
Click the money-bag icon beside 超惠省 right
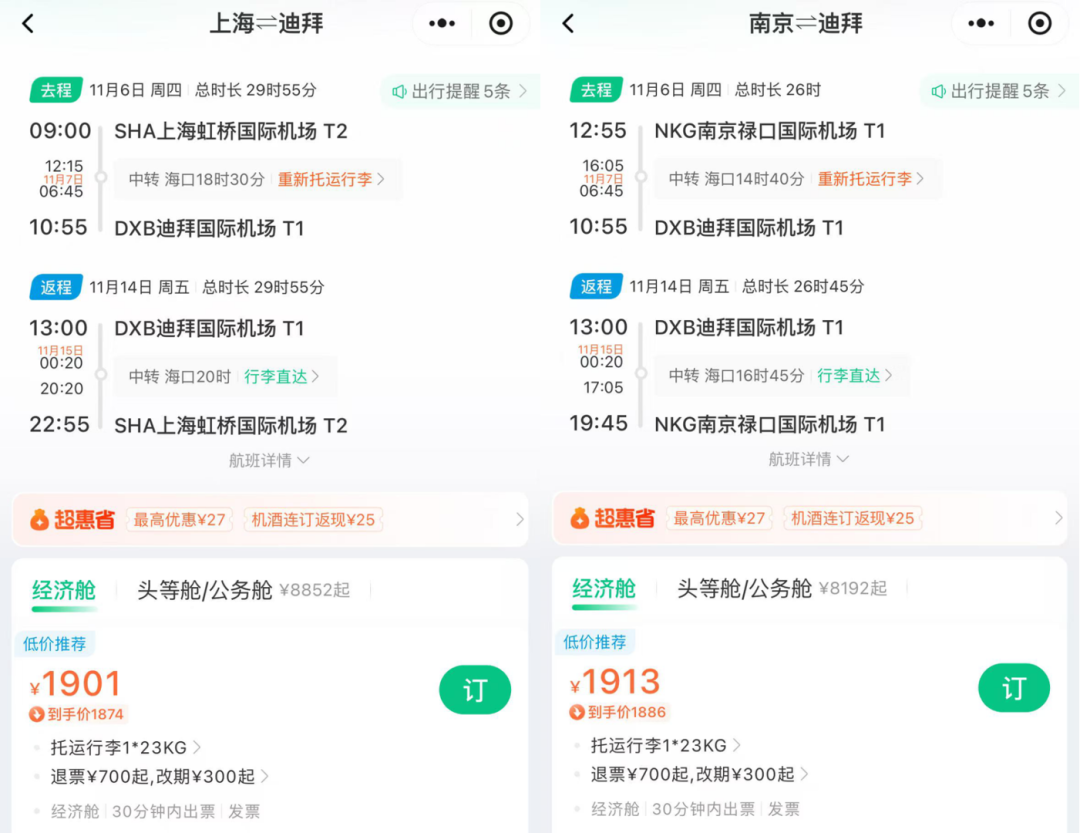[580, 519]
